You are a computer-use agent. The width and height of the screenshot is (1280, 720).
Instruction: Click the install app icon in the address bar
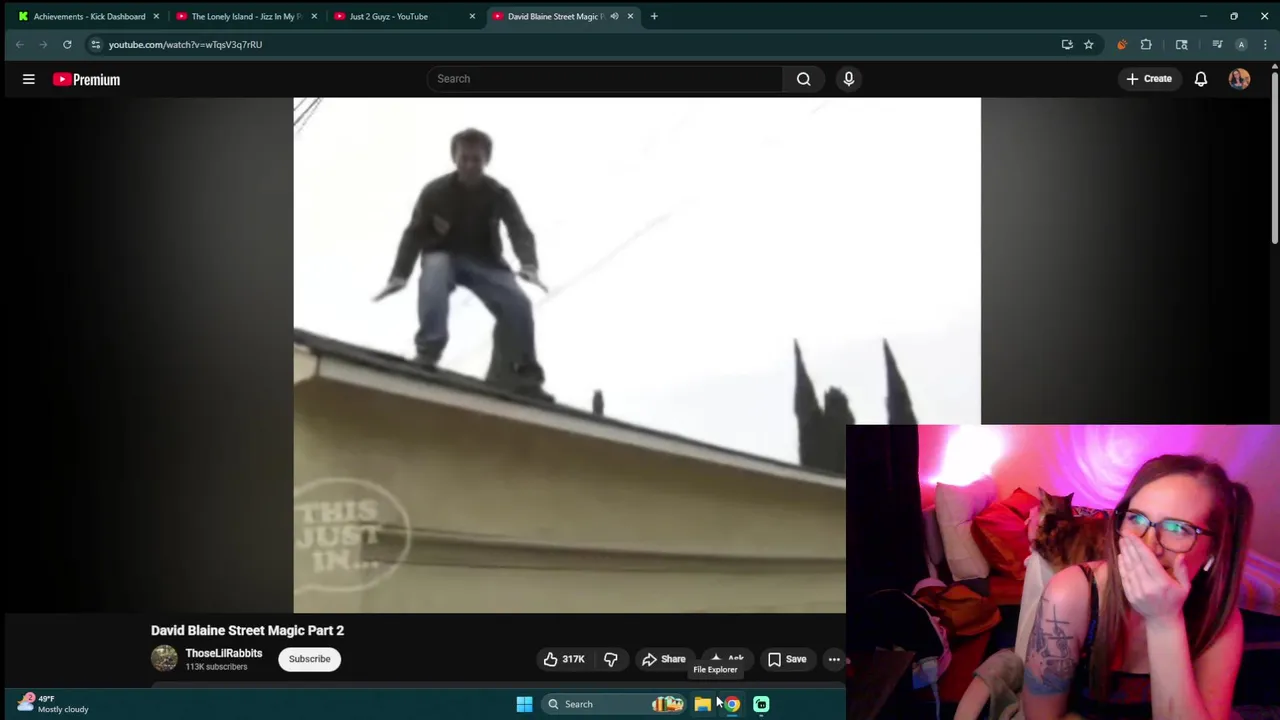[x=1067, y=44]
